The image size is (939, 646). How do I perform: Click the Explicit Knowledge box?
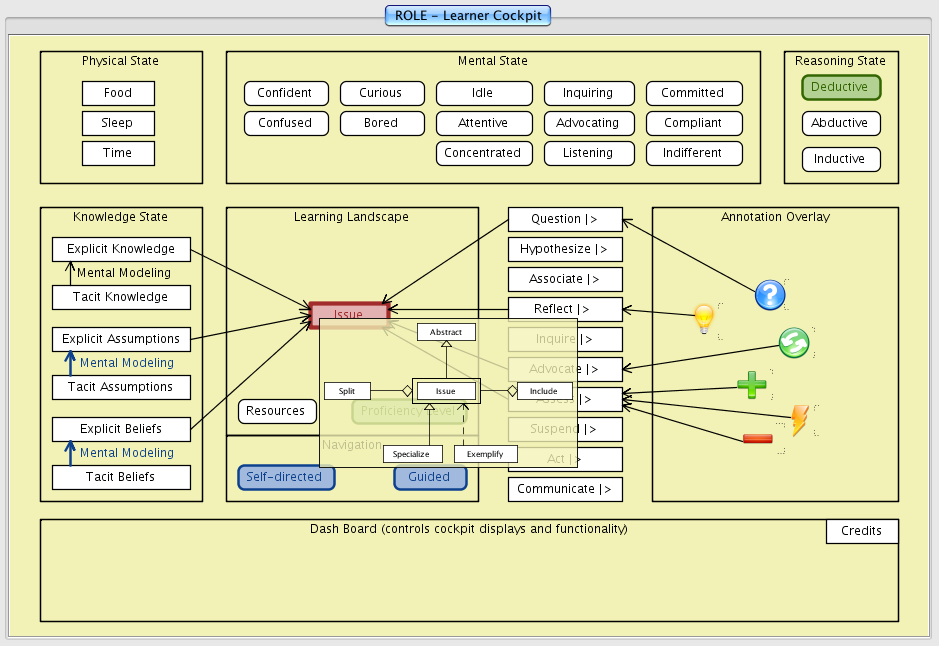[121, 249]
